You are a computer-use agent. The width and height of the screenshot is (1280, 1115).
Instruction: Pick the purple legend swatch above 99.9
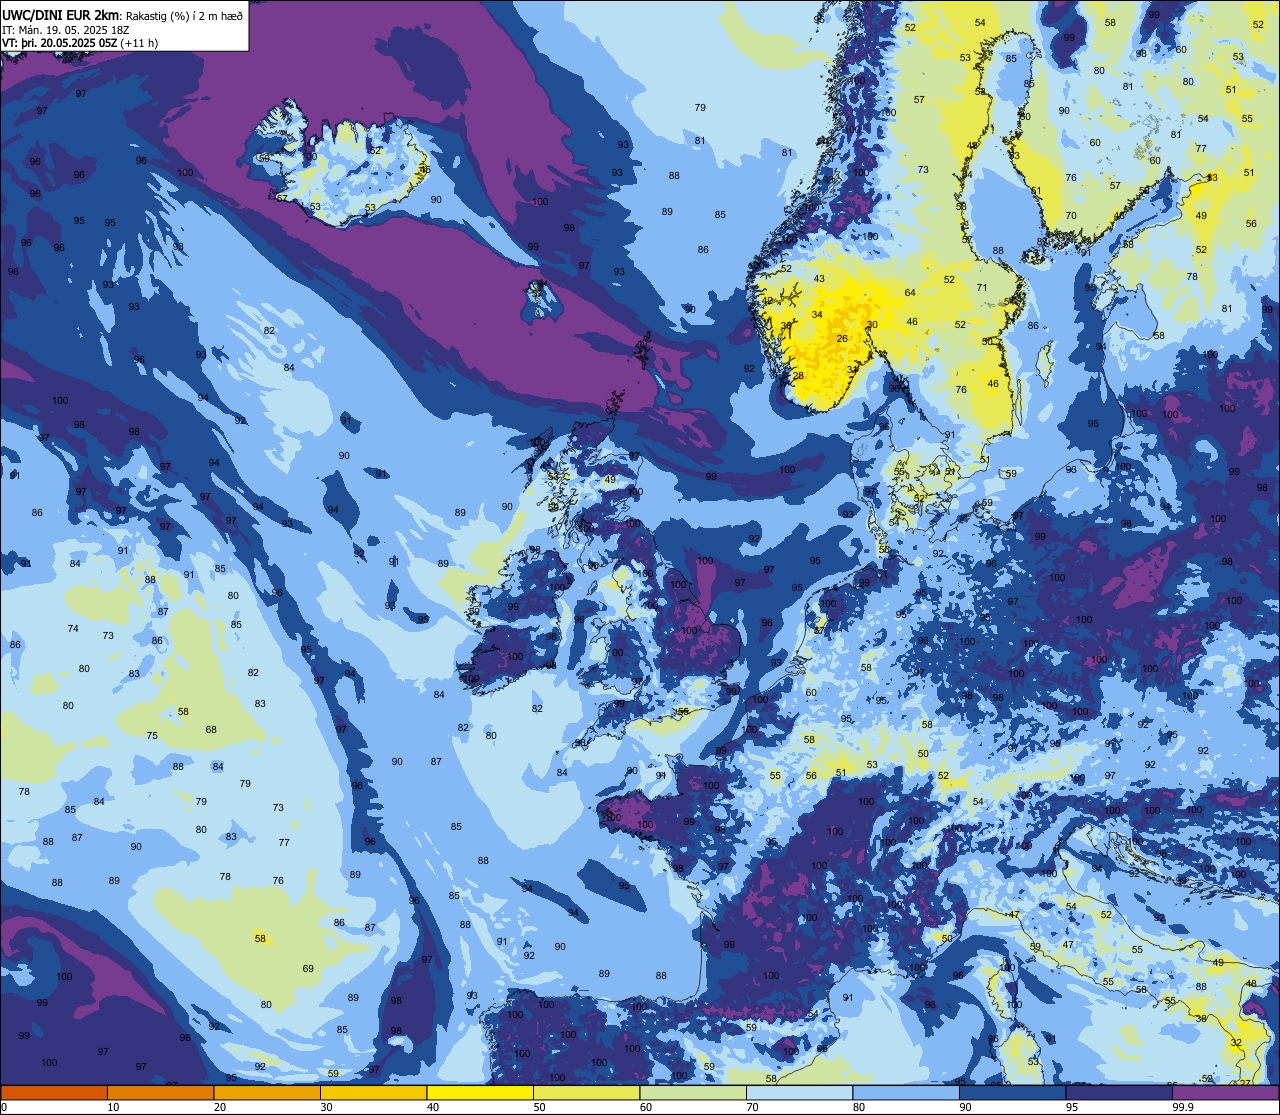coord(1225,1092)
